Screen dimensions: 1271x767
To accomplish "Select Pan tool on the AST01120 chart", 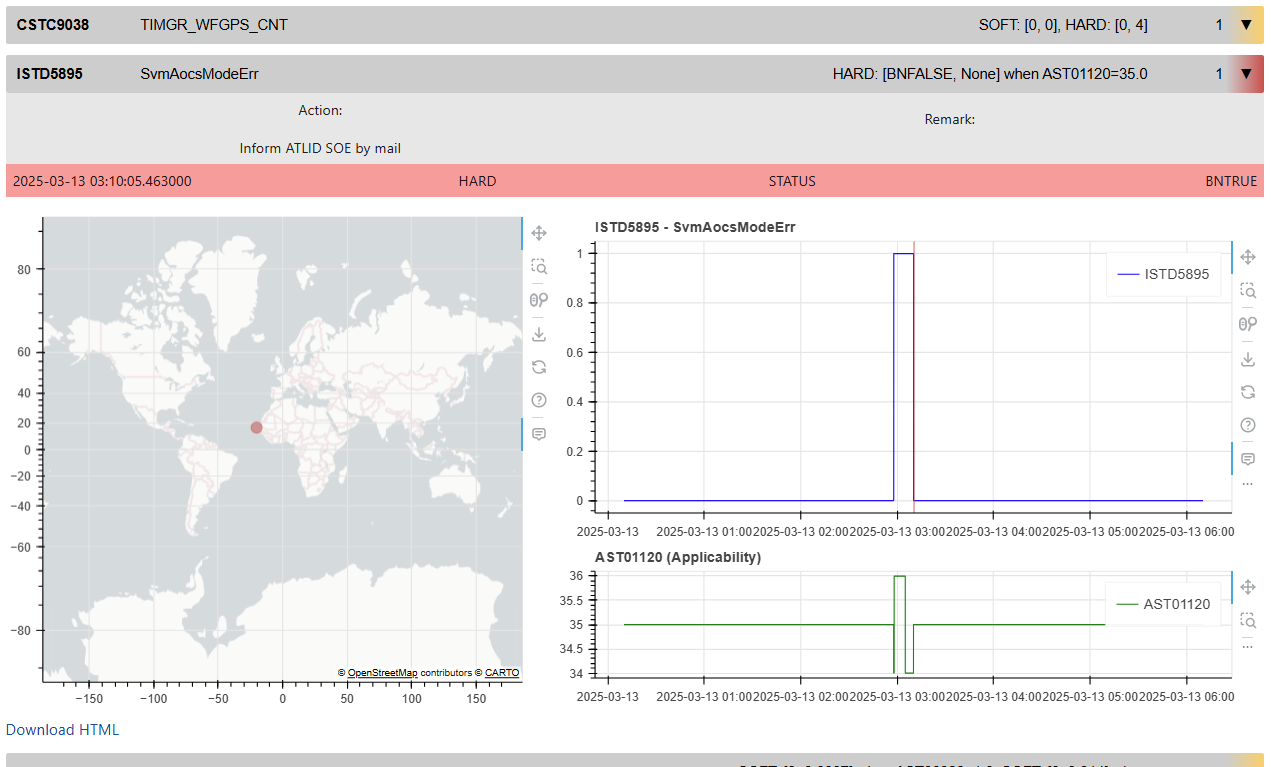I will [1248, 587].
